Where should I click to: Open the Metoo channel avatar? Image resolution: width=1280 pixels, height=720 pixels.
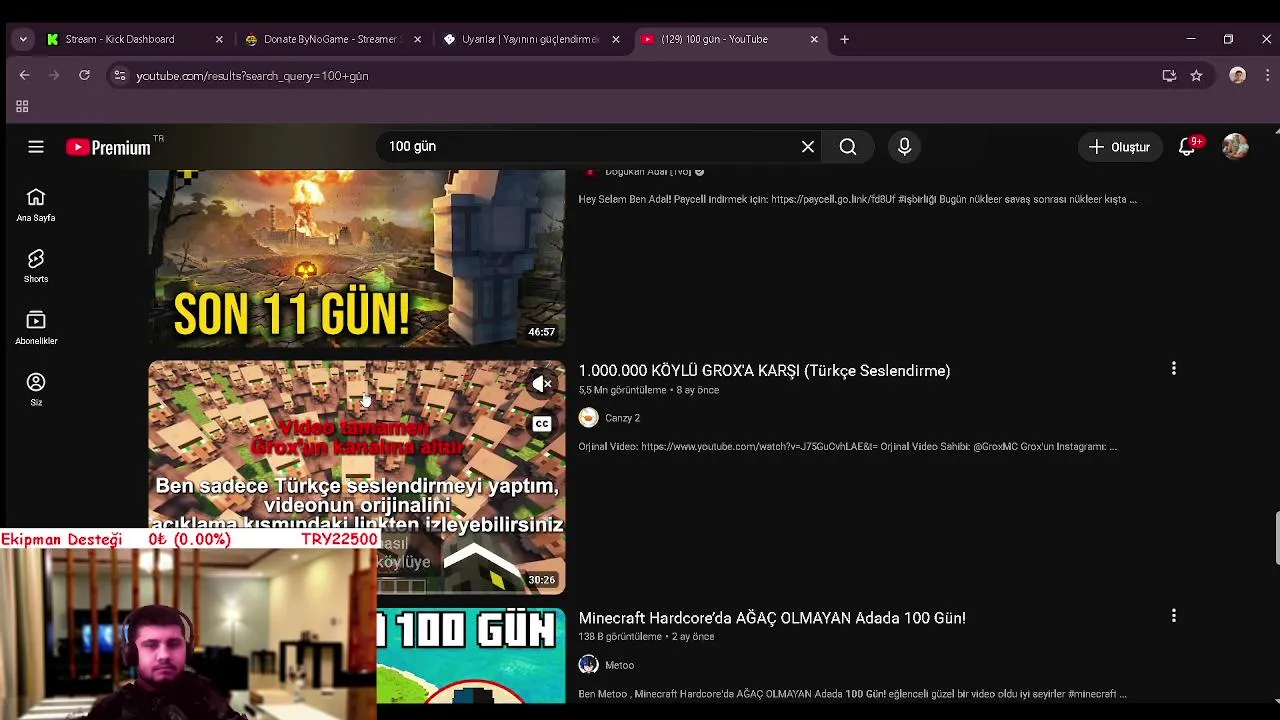click(588, 665)
